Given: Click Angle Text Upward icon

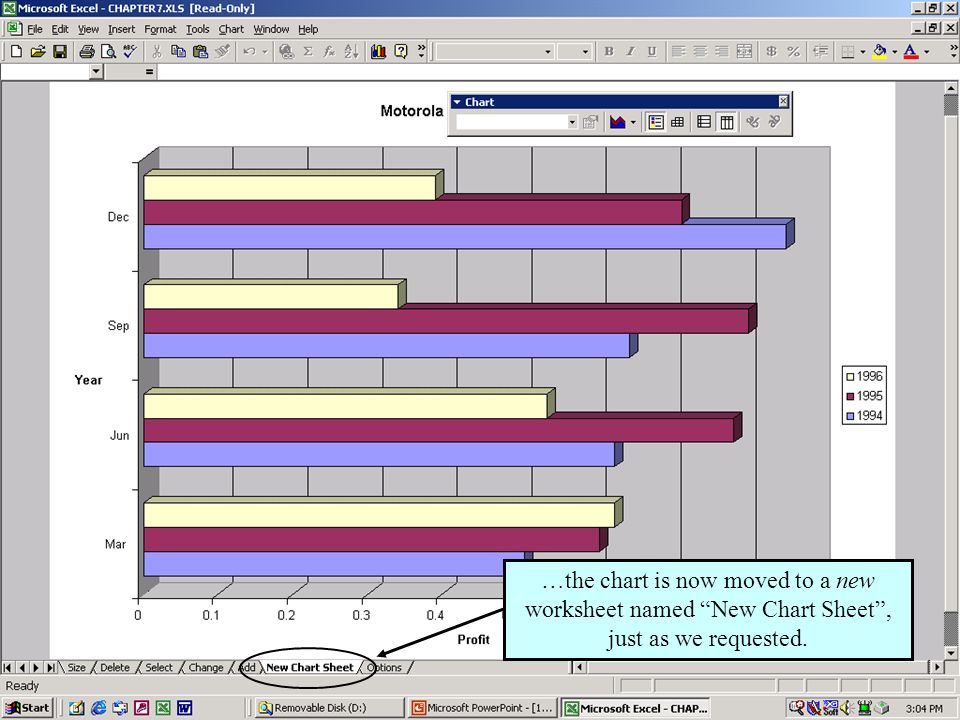Looking at the screenshot, I should pos(774,122).
